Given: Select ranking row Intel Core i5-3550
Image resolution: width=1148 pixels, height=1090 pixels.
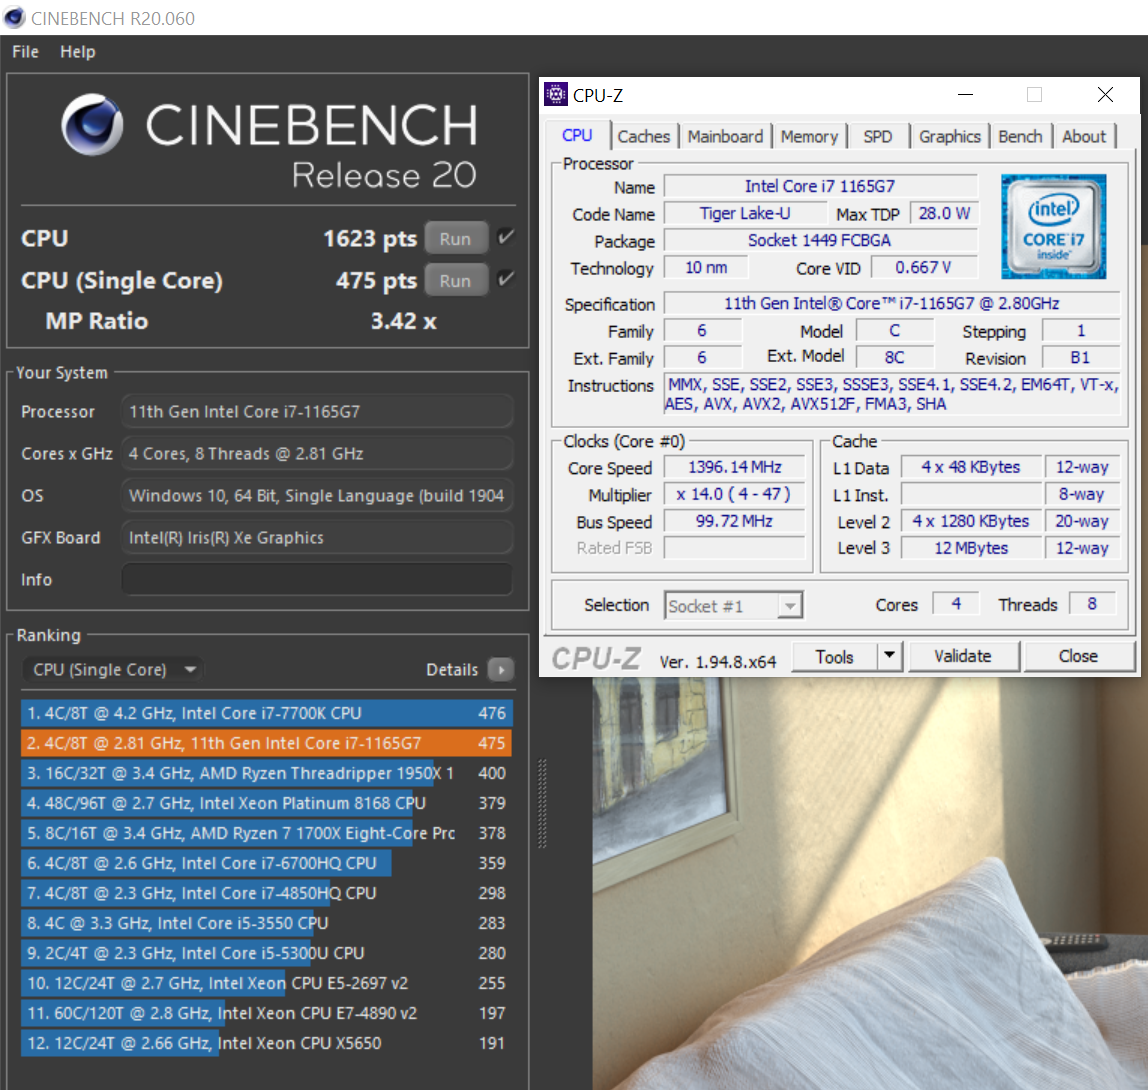Looking at the screenshot, I should click(266, 923).
